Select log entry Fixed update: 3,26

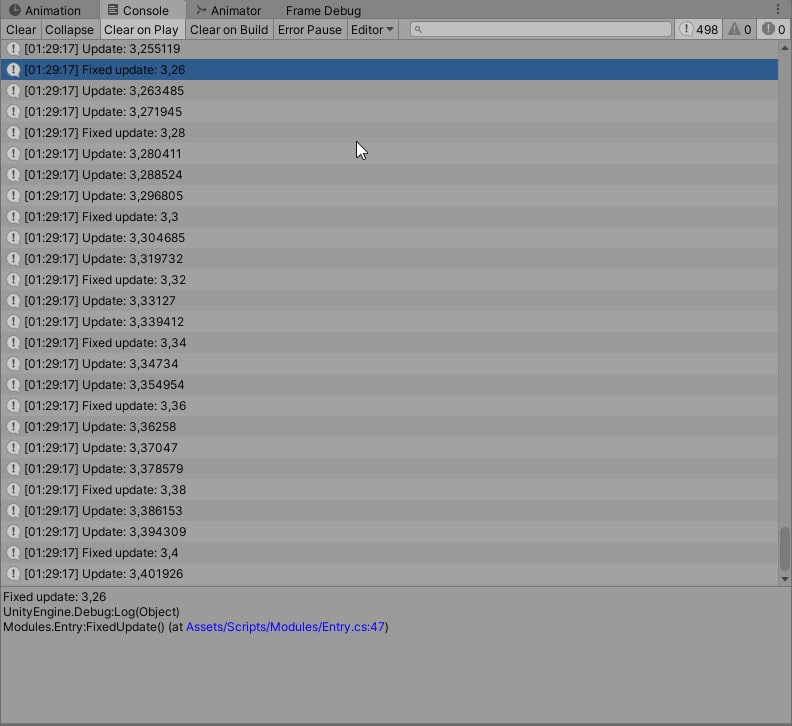point(389,70)
